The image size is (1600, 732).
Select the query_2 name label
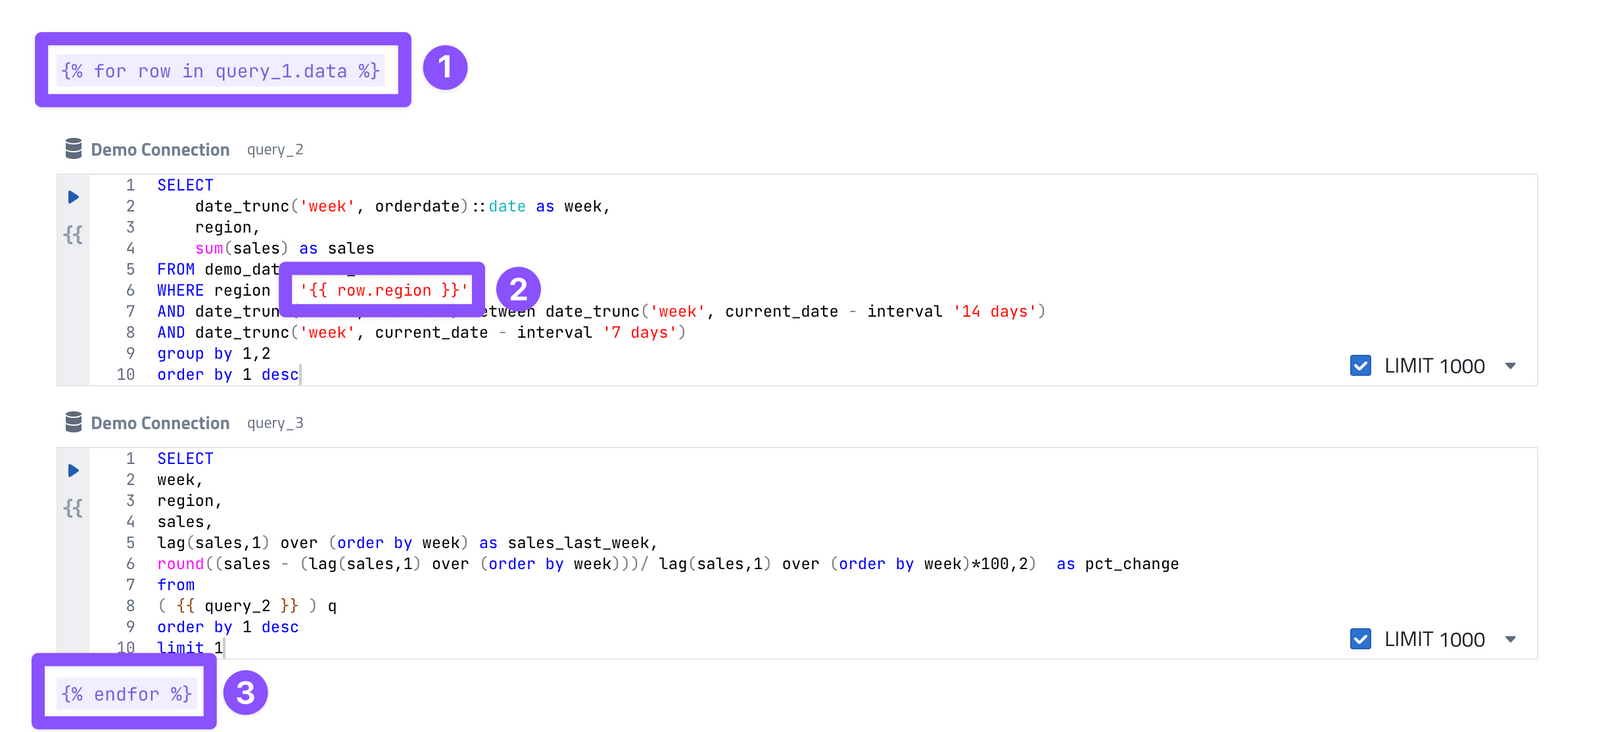[x=275, y=150]
